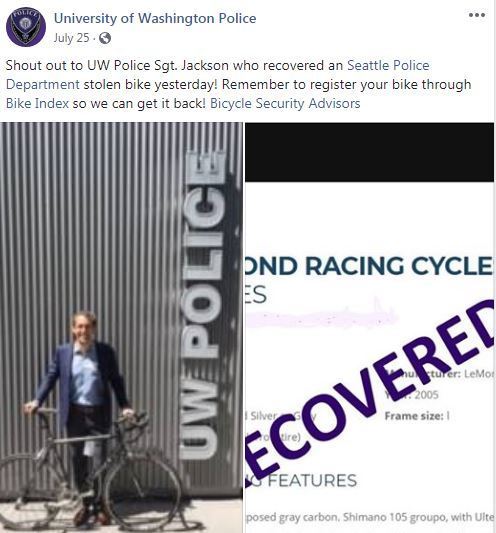Click the vertical UW POLICE sign in photo
The image size is (496, 533).
(202, 306)
